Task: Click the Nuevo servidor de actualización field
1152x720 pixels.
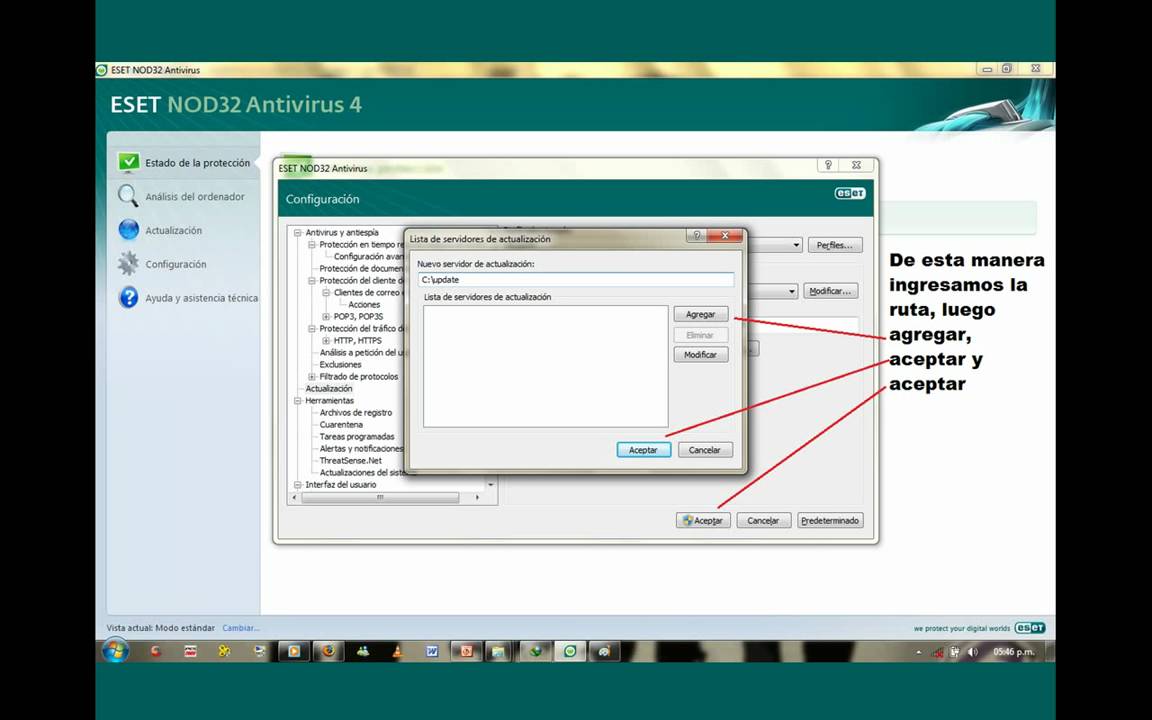Action: point(575,279)
